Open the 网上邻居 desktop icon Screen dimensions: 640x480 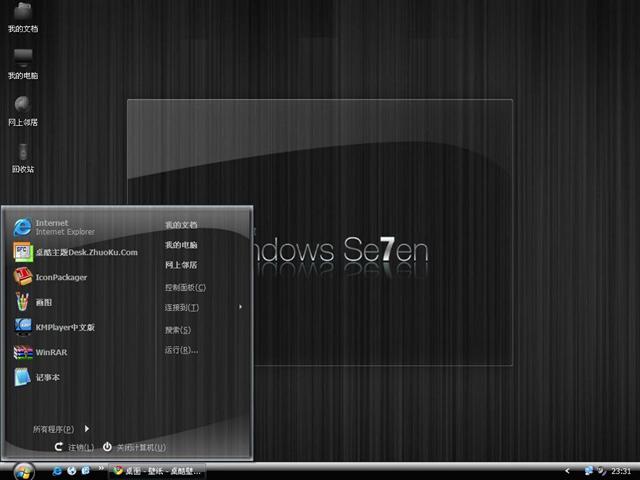(x=23, y=111)
